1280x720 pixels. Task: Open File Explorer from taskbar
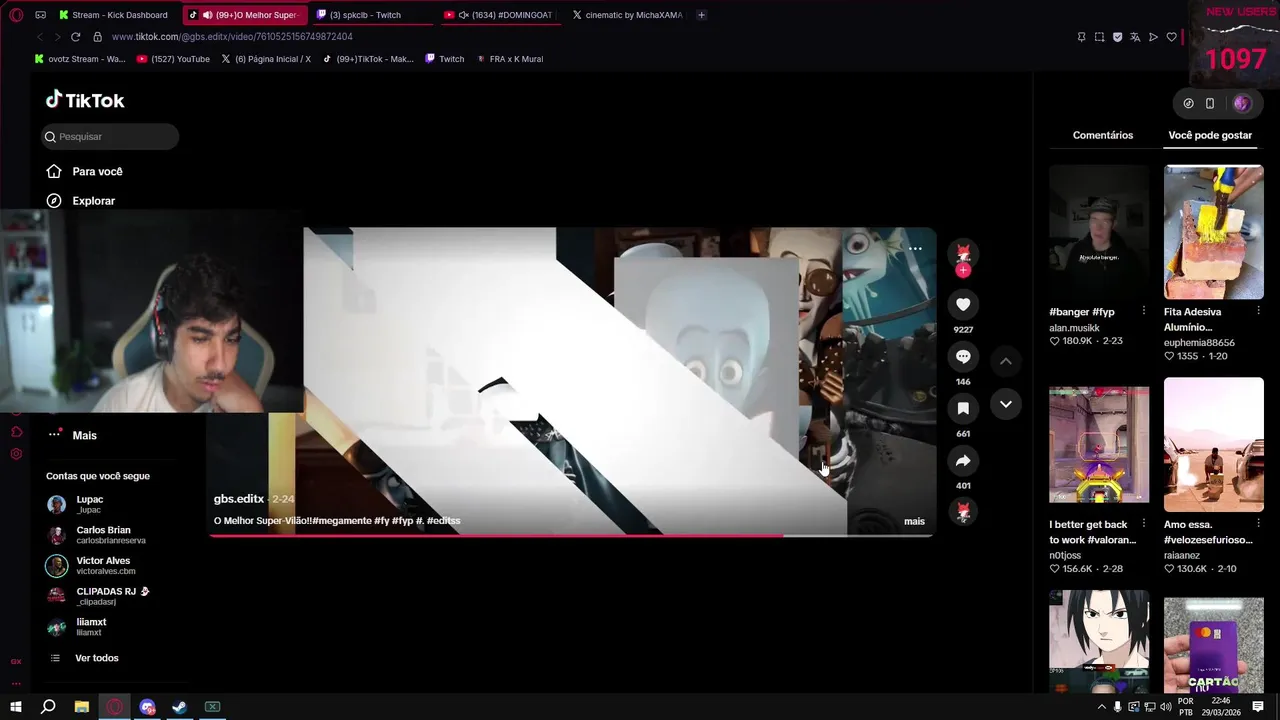tap(82, 707)
